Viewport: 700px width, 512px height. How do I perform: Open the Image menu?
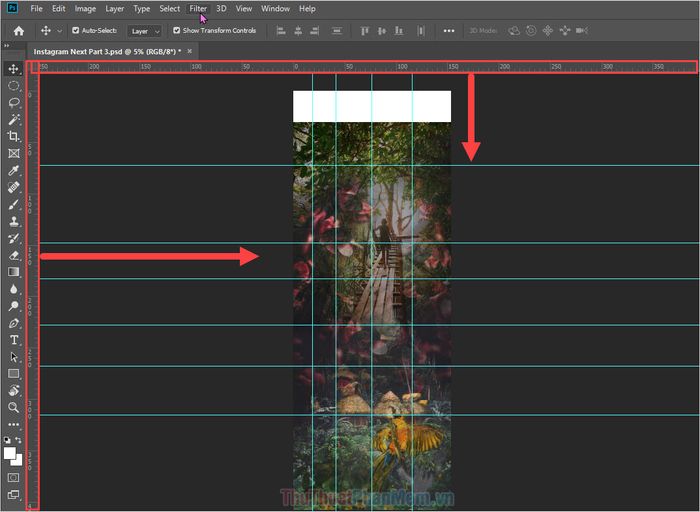[85, 8]
